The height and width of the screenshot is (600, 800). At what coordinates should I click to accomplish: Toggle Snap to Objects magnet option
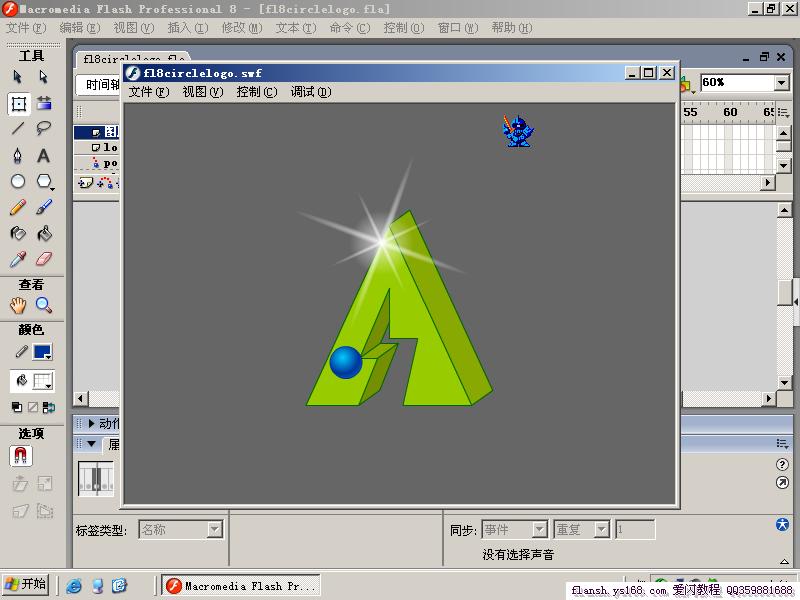[20, 456]
